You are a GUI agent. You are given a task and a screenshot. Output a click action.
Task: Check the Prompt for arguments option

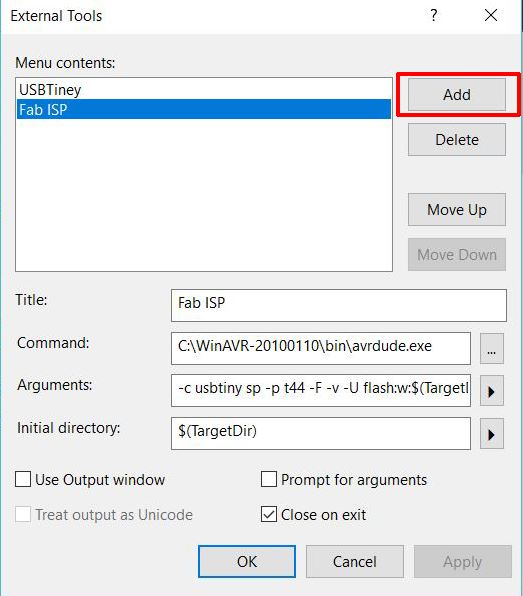[x=269, y=479]
